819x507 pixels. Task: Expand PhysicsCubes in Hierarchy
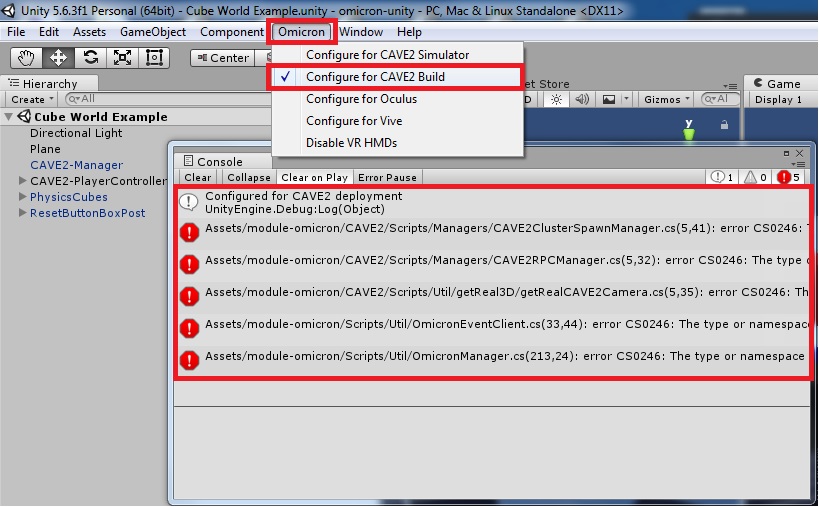pos(22,197)
